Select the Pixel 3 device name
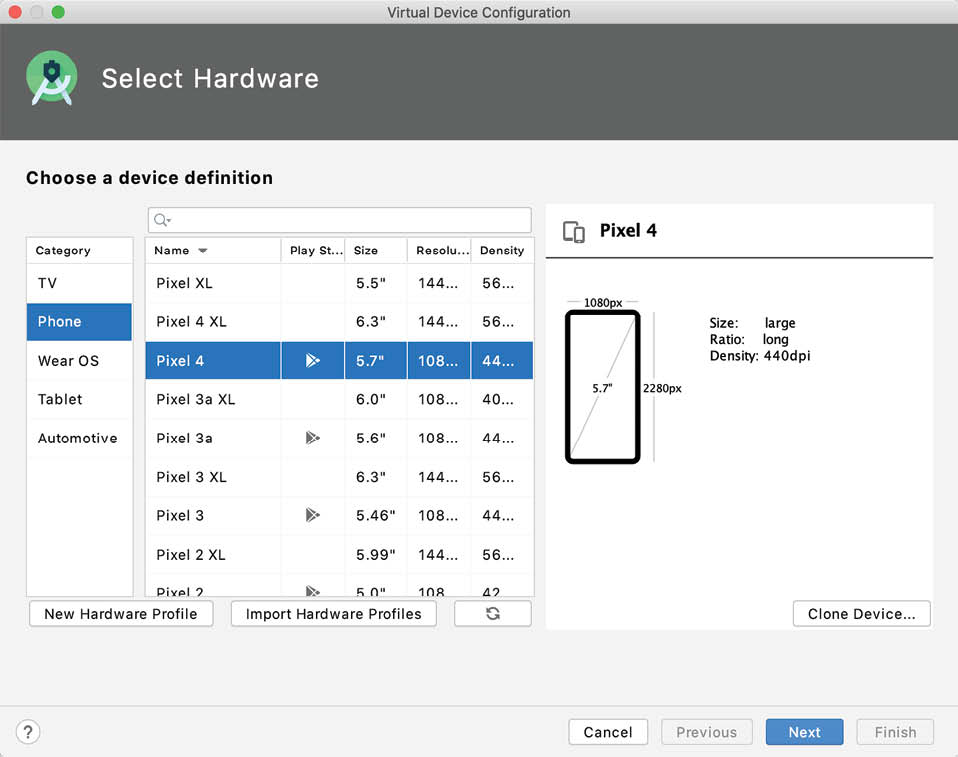 pos(180,515)
